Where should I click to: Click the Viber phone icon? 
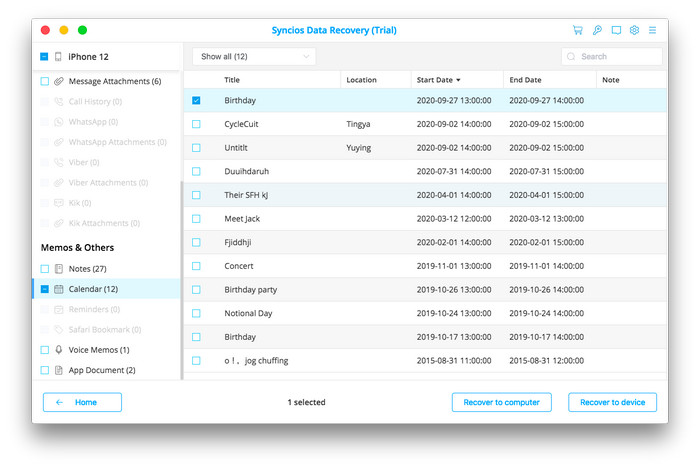(58, 162)
